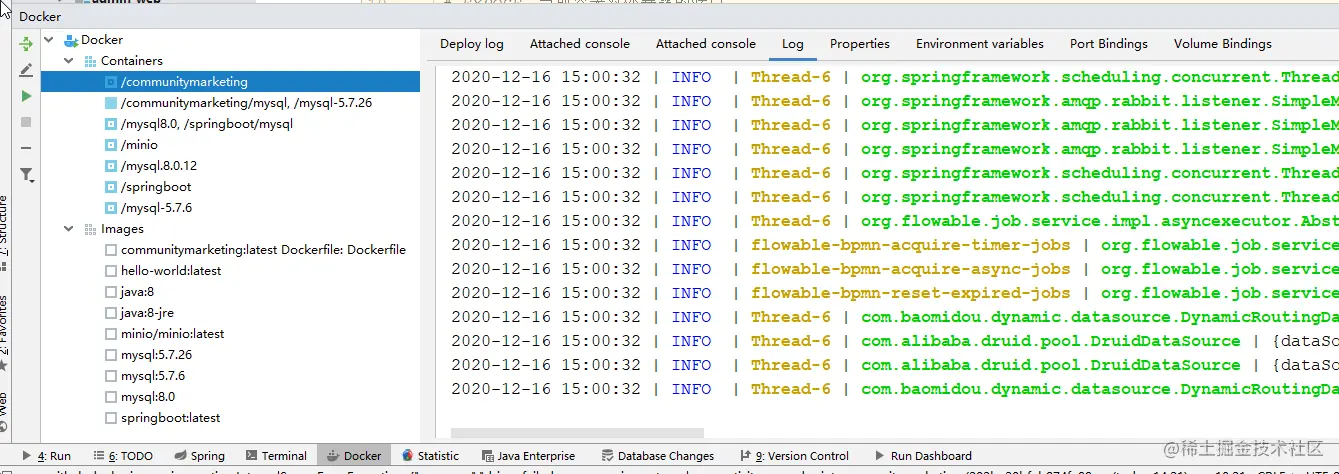Click the Containers grid icon
Image resolution: width=1339 pixels, height=474 pixels.
coord(90,61)
